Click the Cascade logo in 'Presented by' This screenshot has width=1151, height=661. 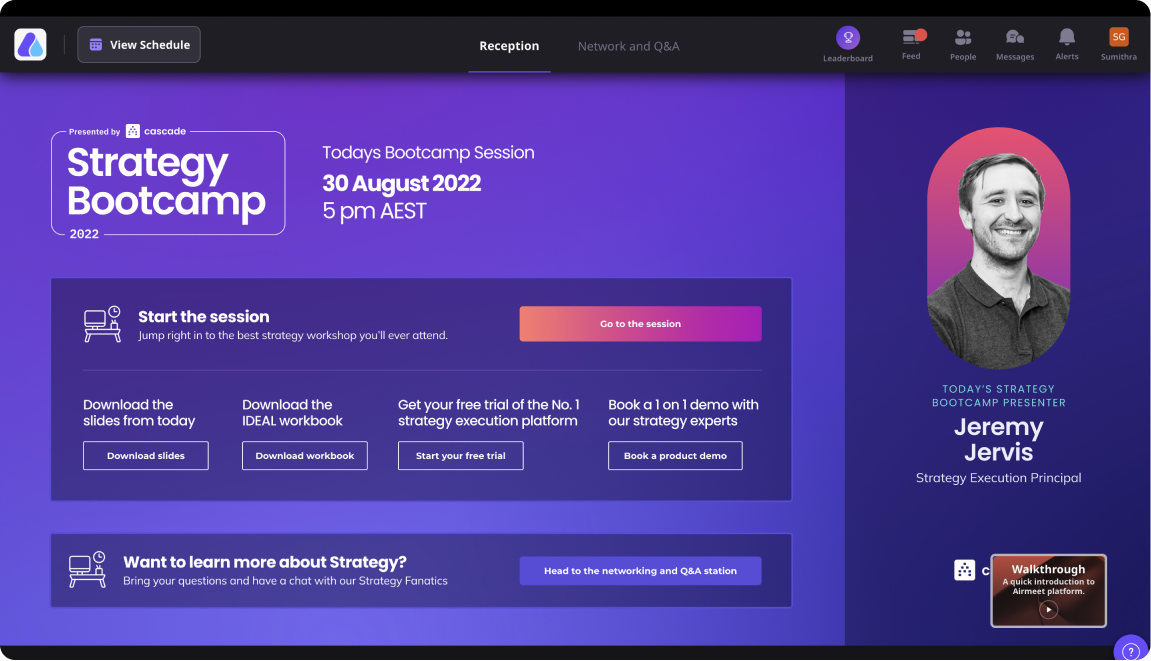tap(156, 131)
